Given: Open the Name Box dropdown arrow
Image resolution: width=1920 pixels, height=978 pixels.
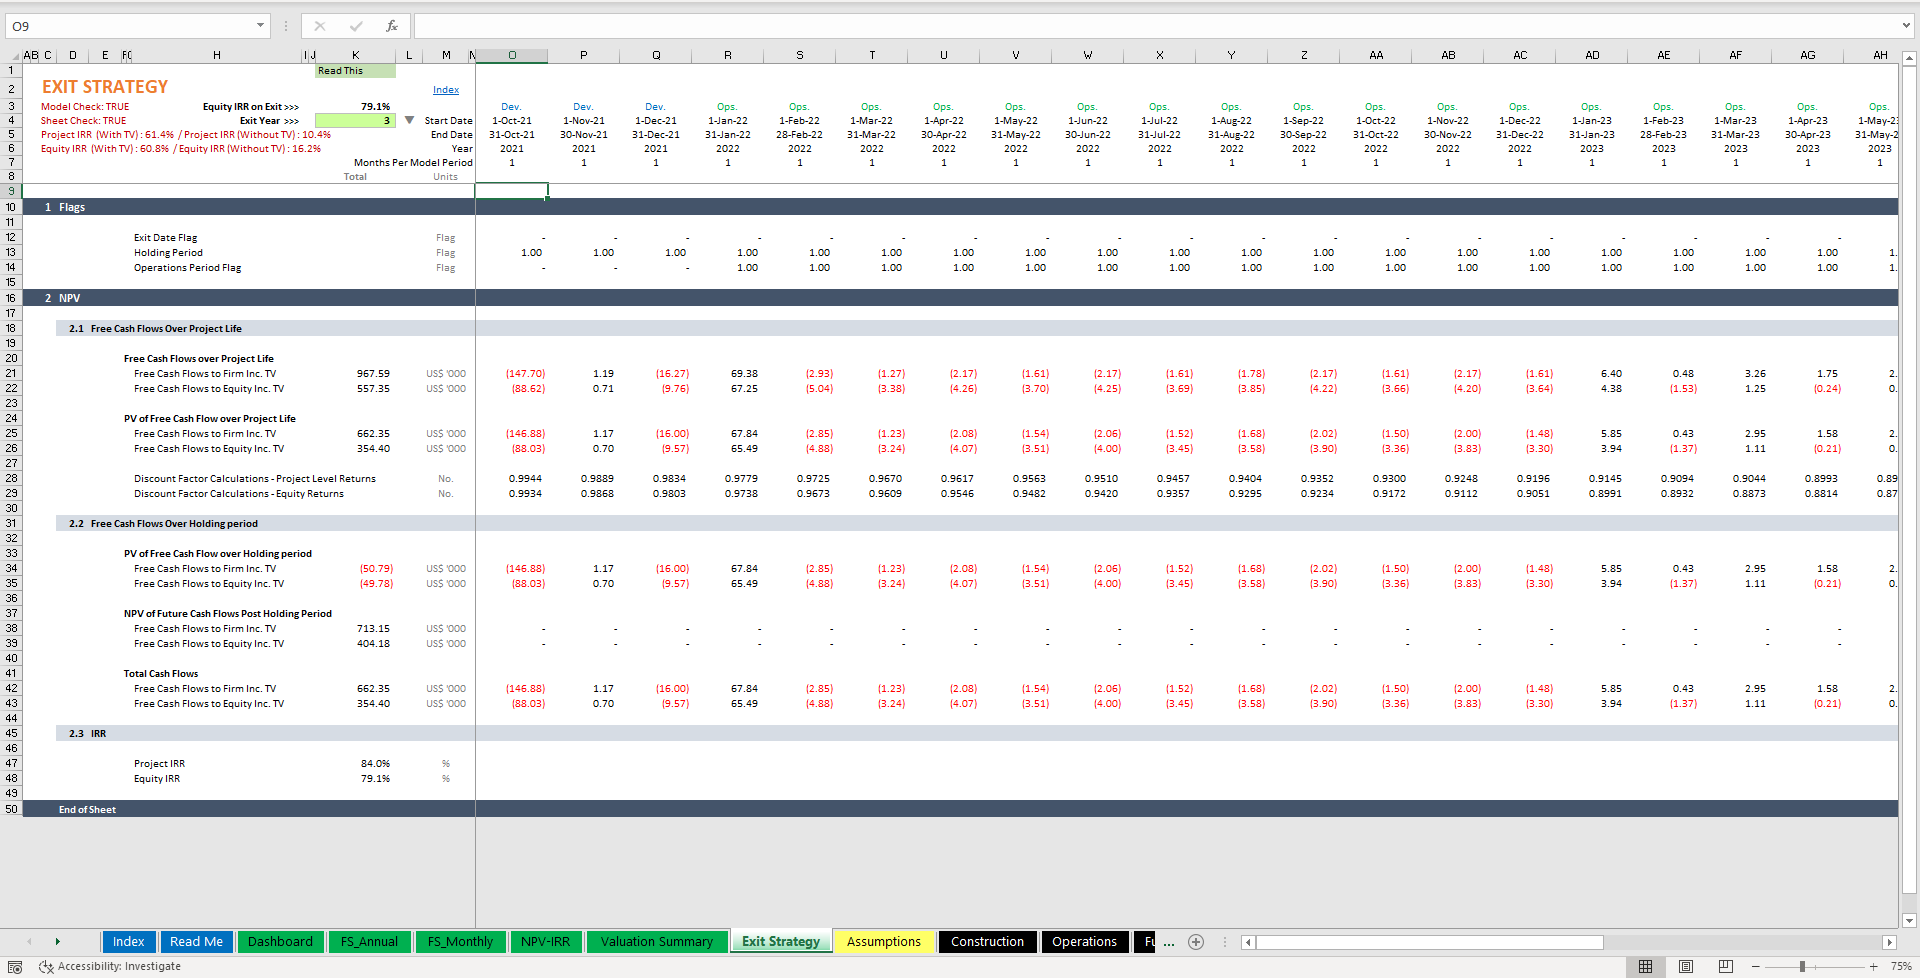Looking at the screenshot, I should 260,25.
